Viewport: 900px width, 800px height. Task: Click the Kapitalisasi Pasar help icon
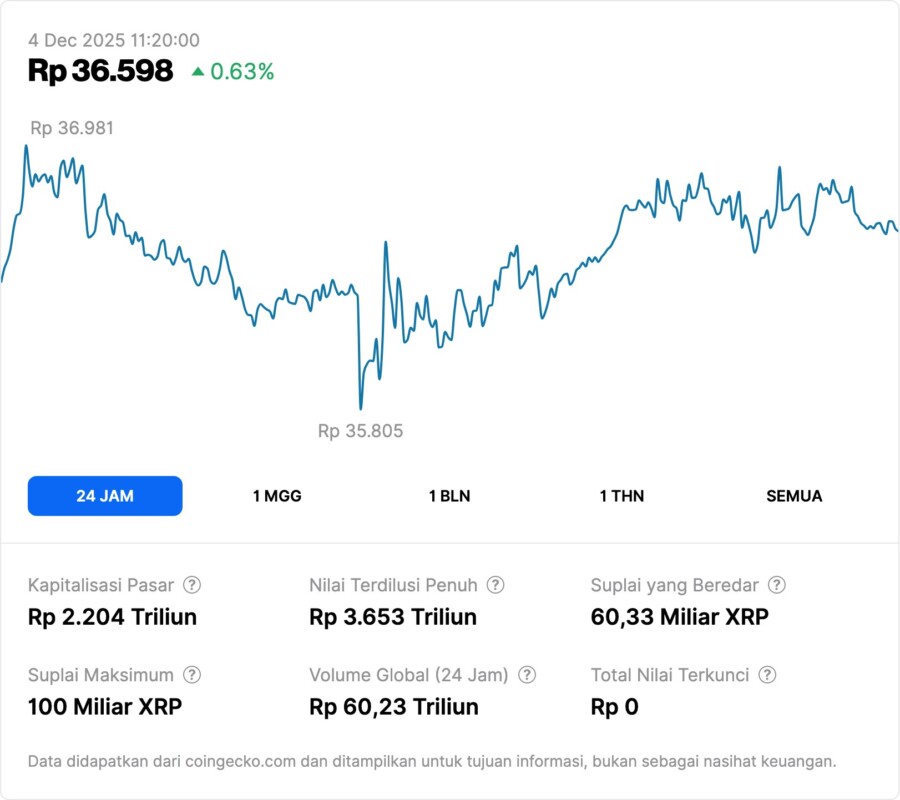click(x=192, y=585)
